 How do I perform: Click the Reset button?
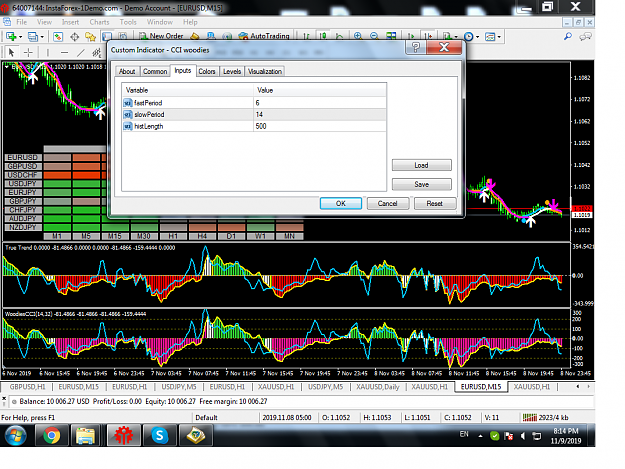click(434, 203)
